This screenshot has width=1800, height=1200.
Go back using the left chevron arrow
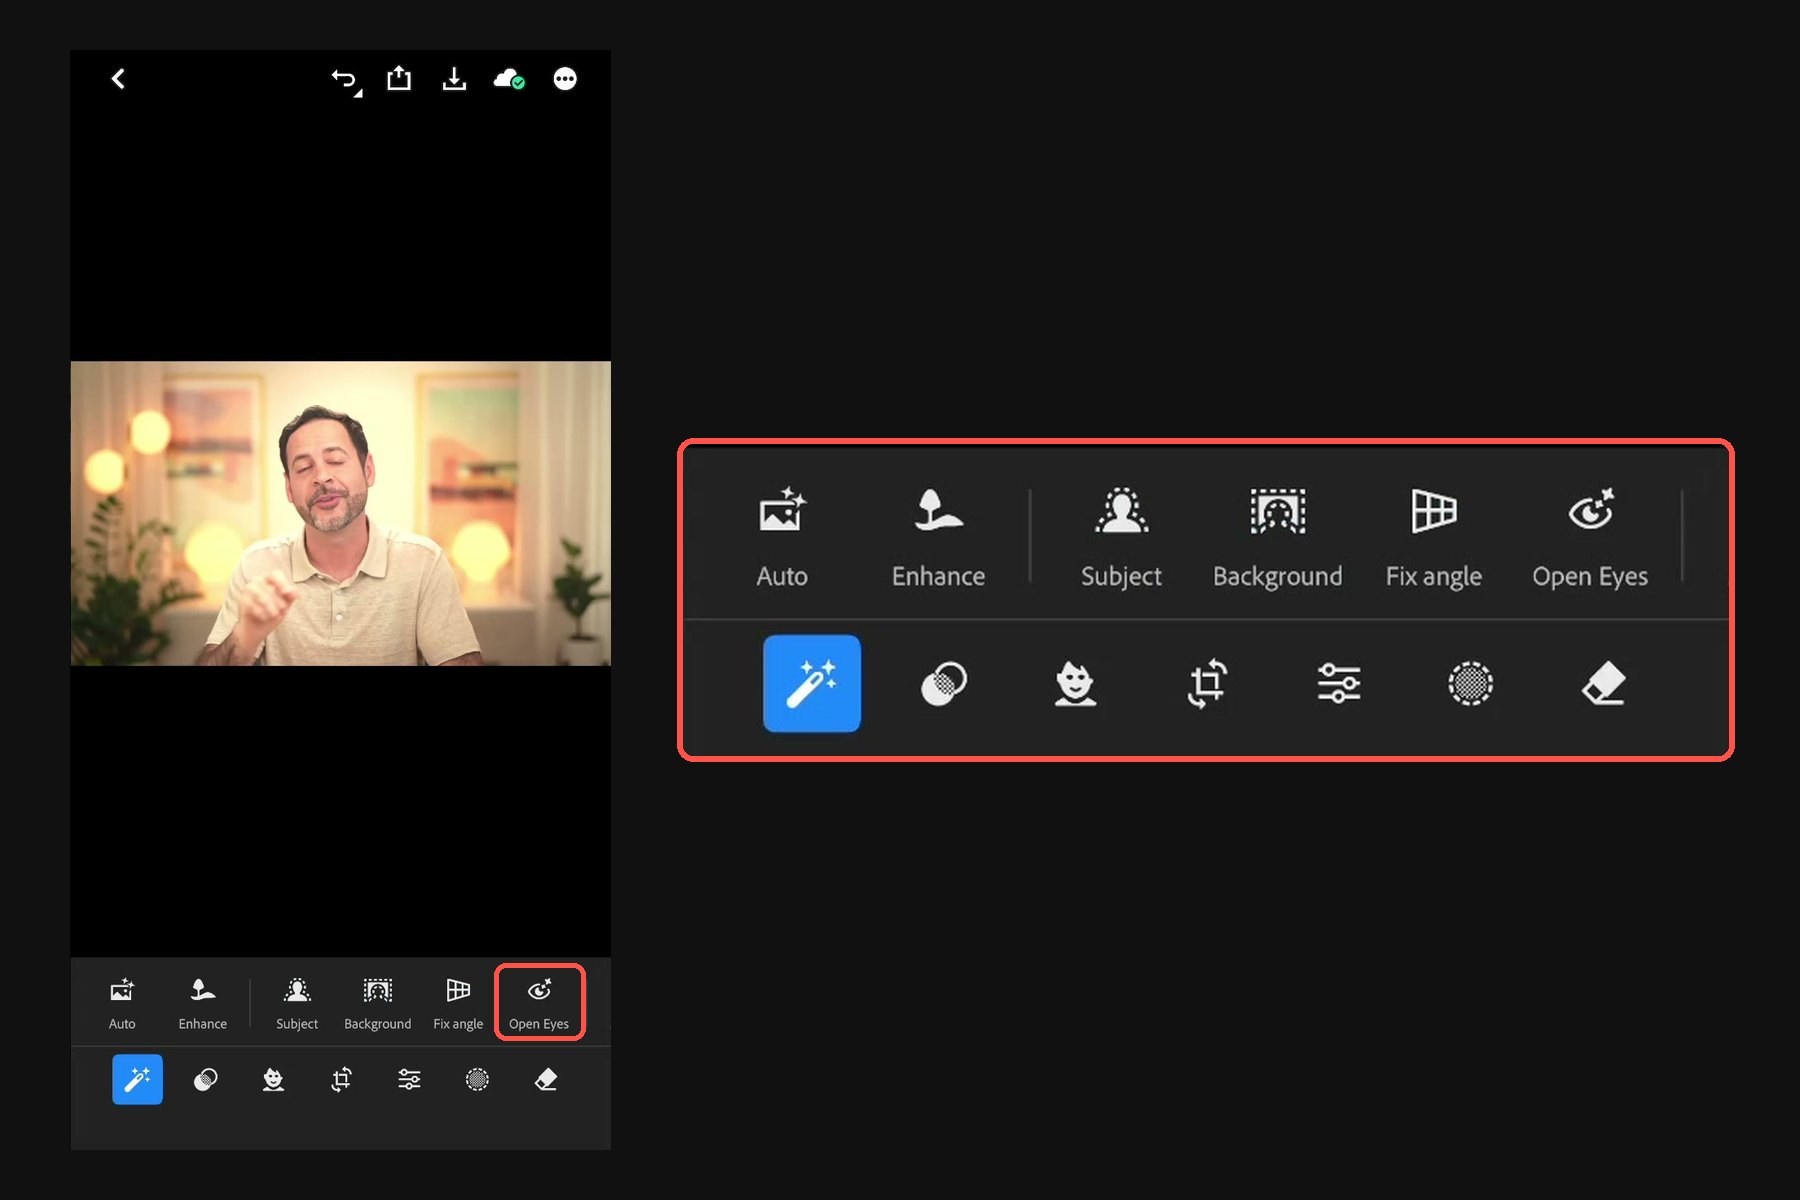(x=118, y=79)
